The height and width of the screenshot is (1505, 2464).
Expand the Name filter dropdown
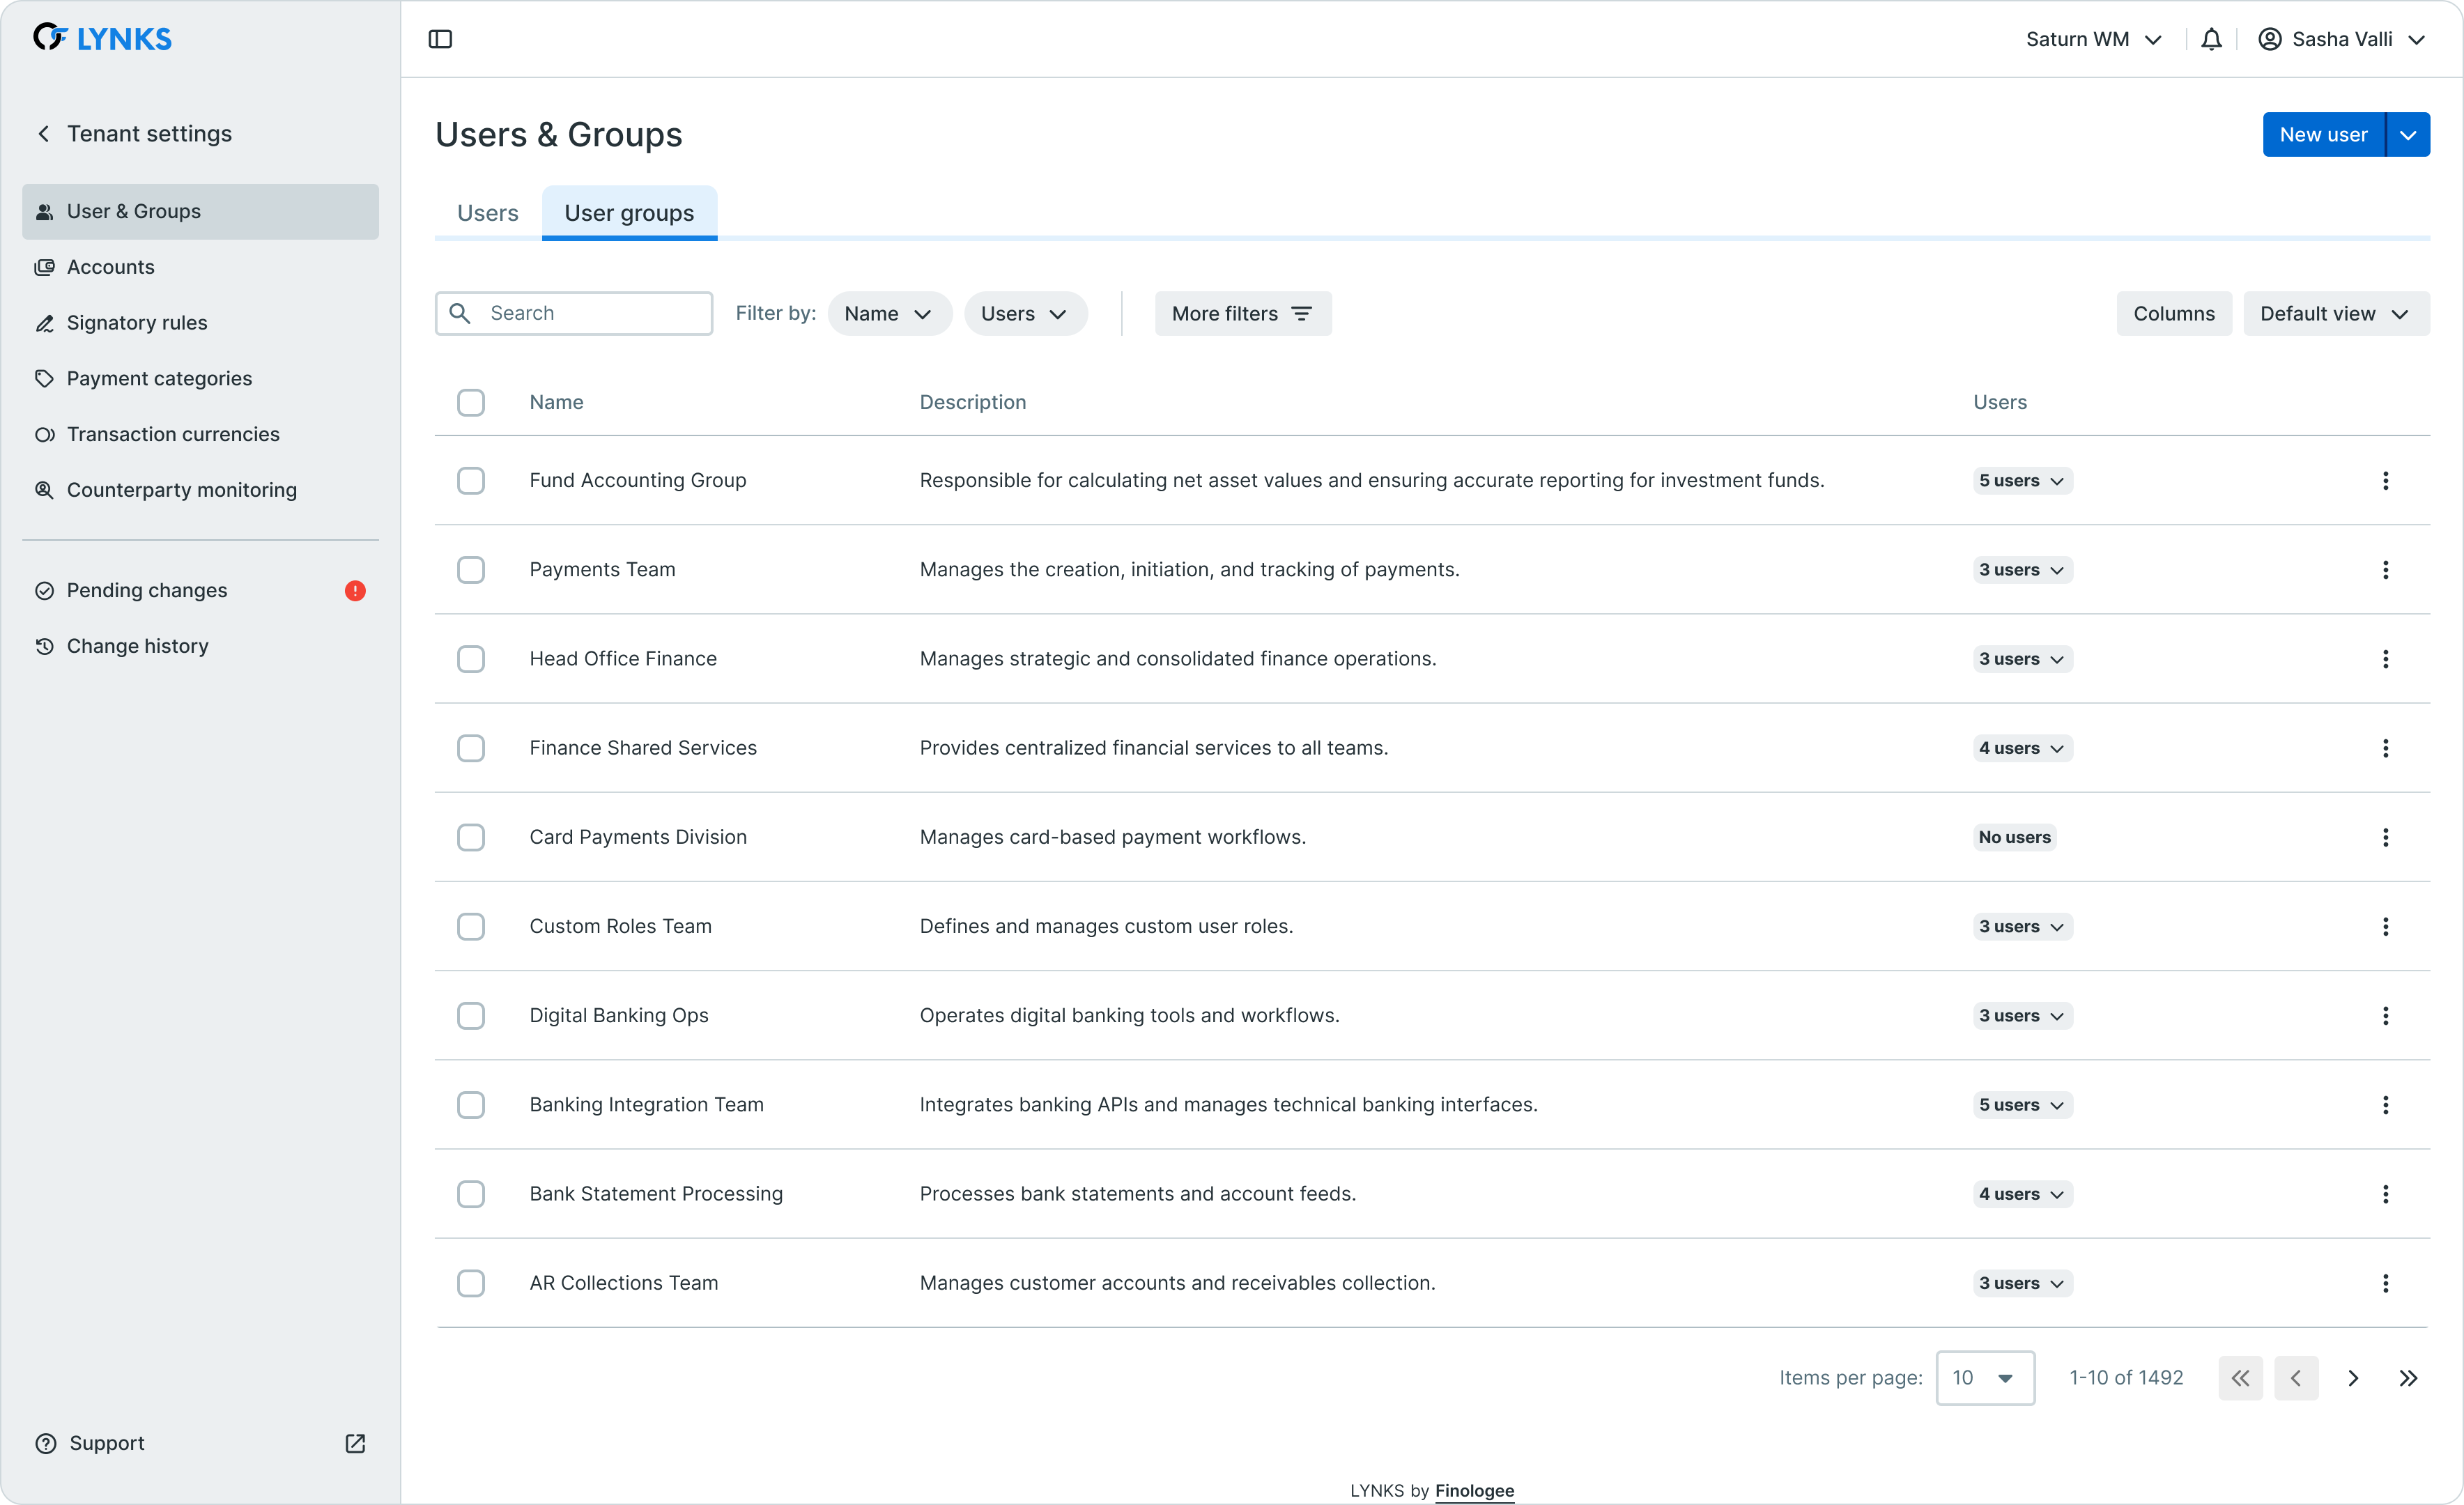(888, 314)
